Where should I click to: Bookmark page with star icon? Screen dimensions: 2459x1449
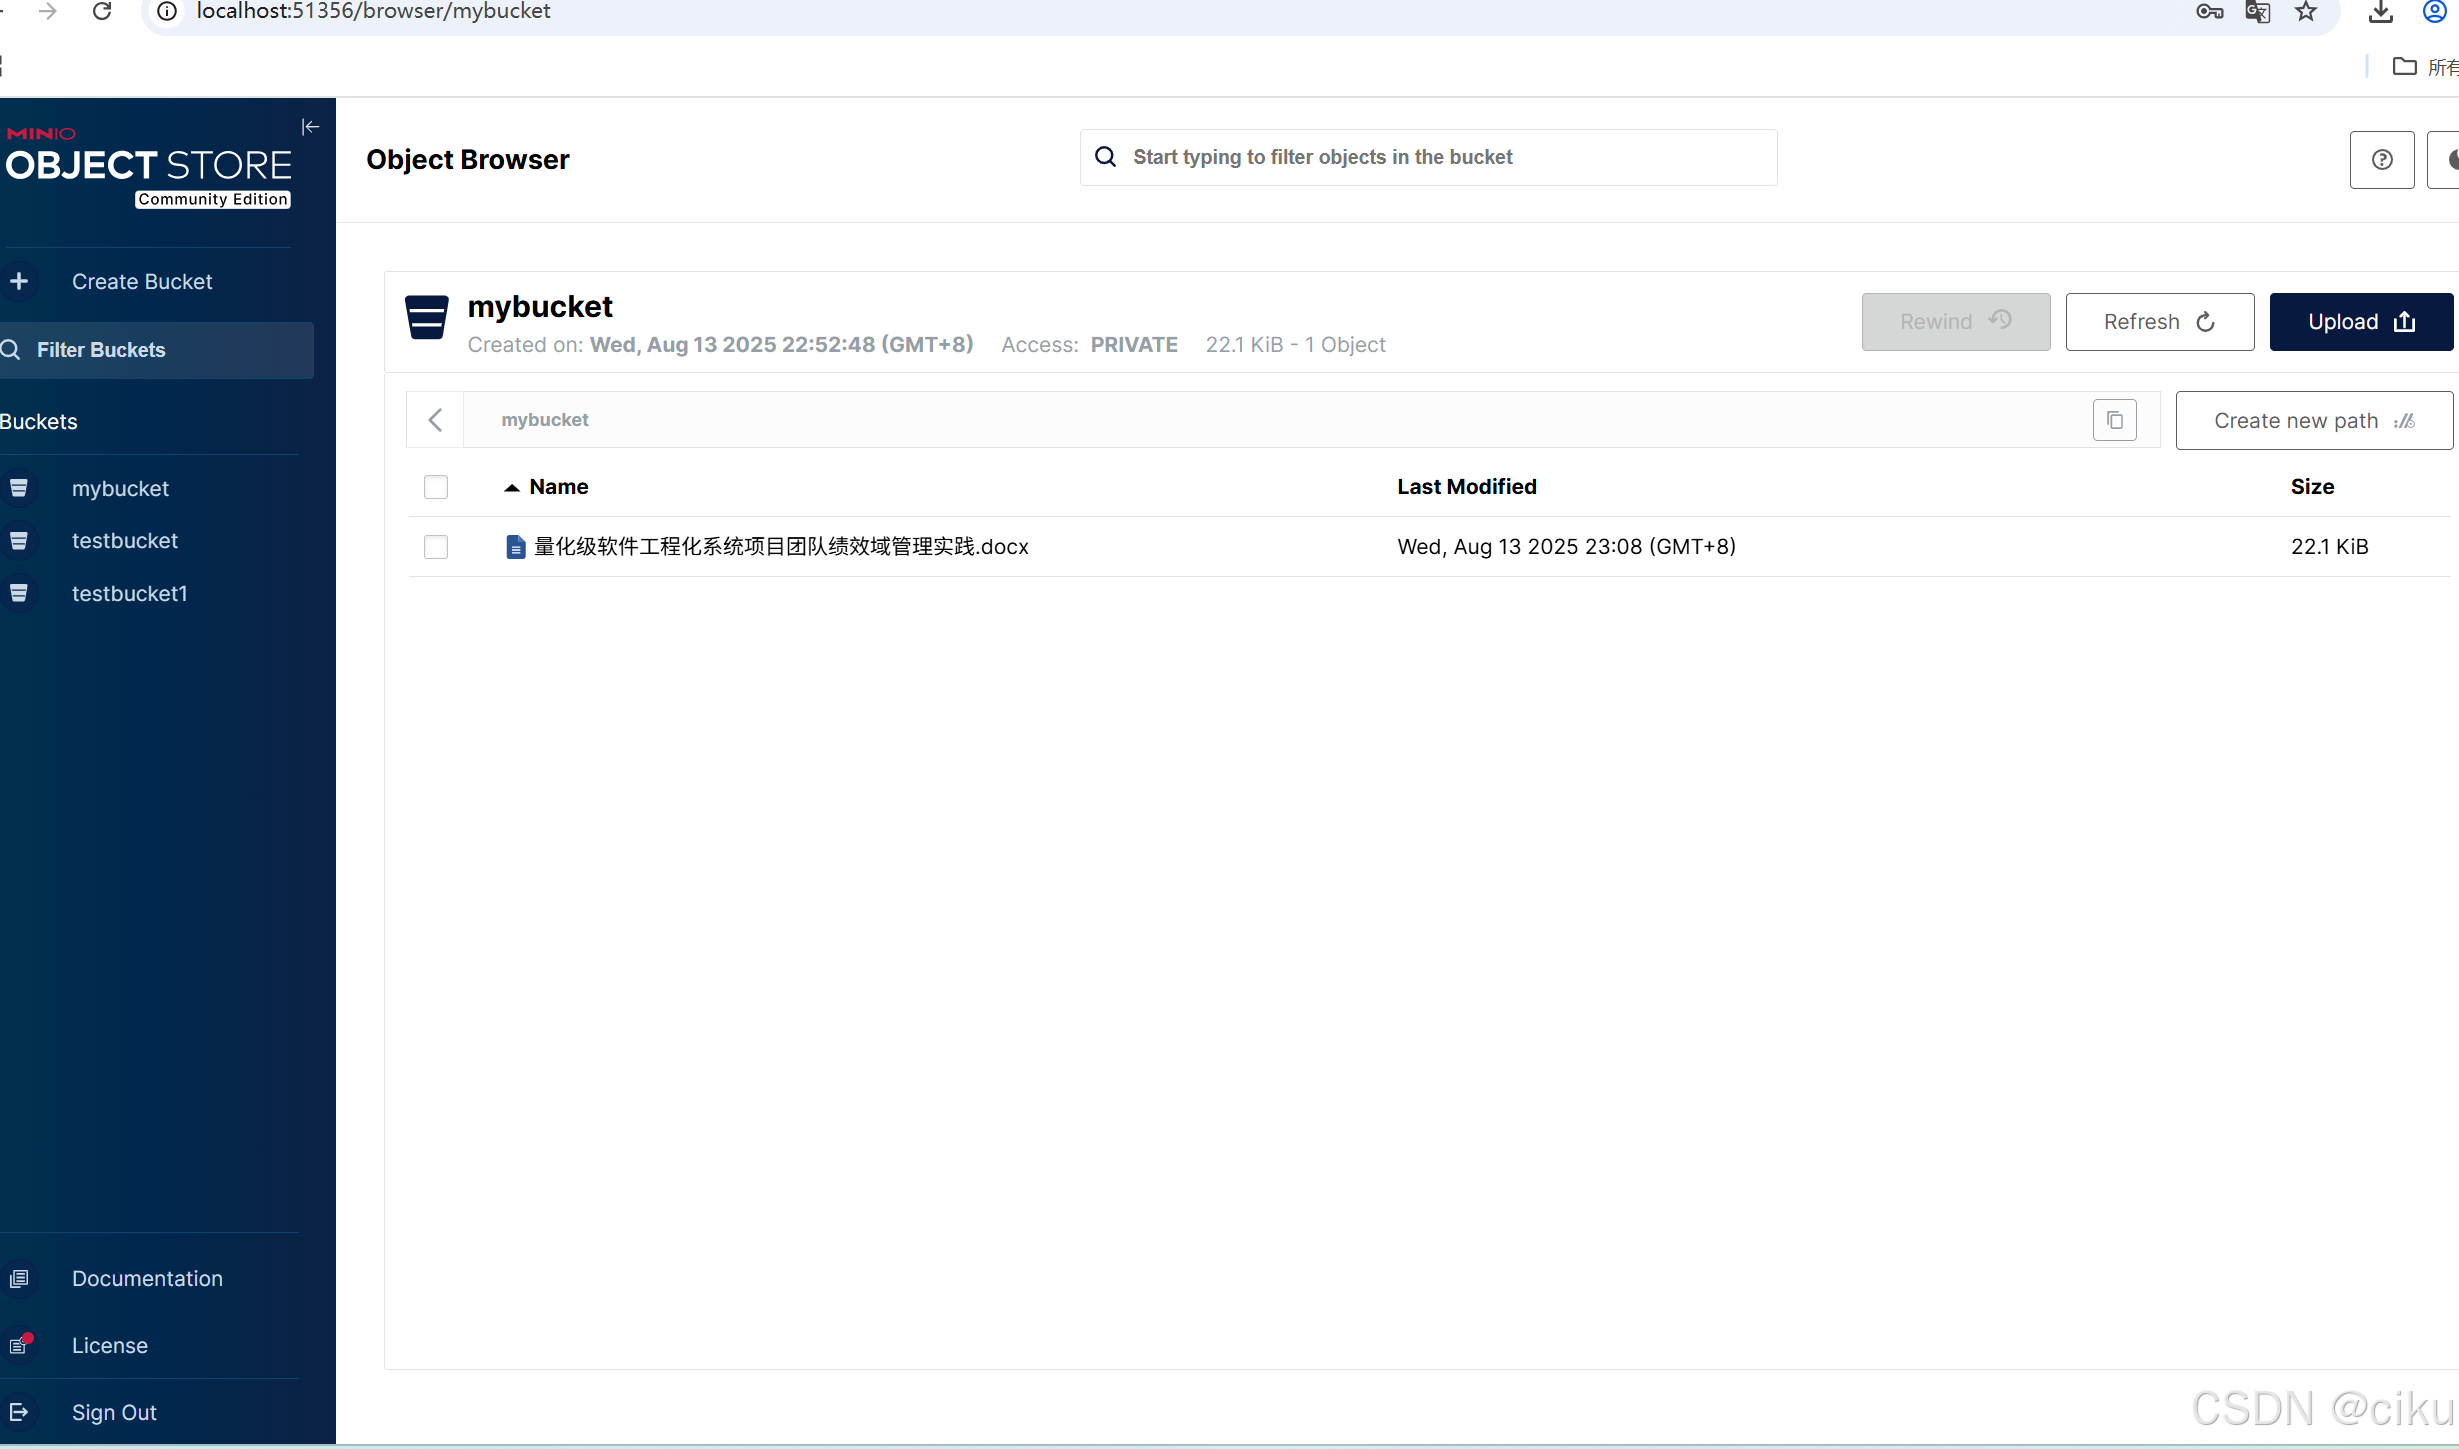(x=2307, y=12)
